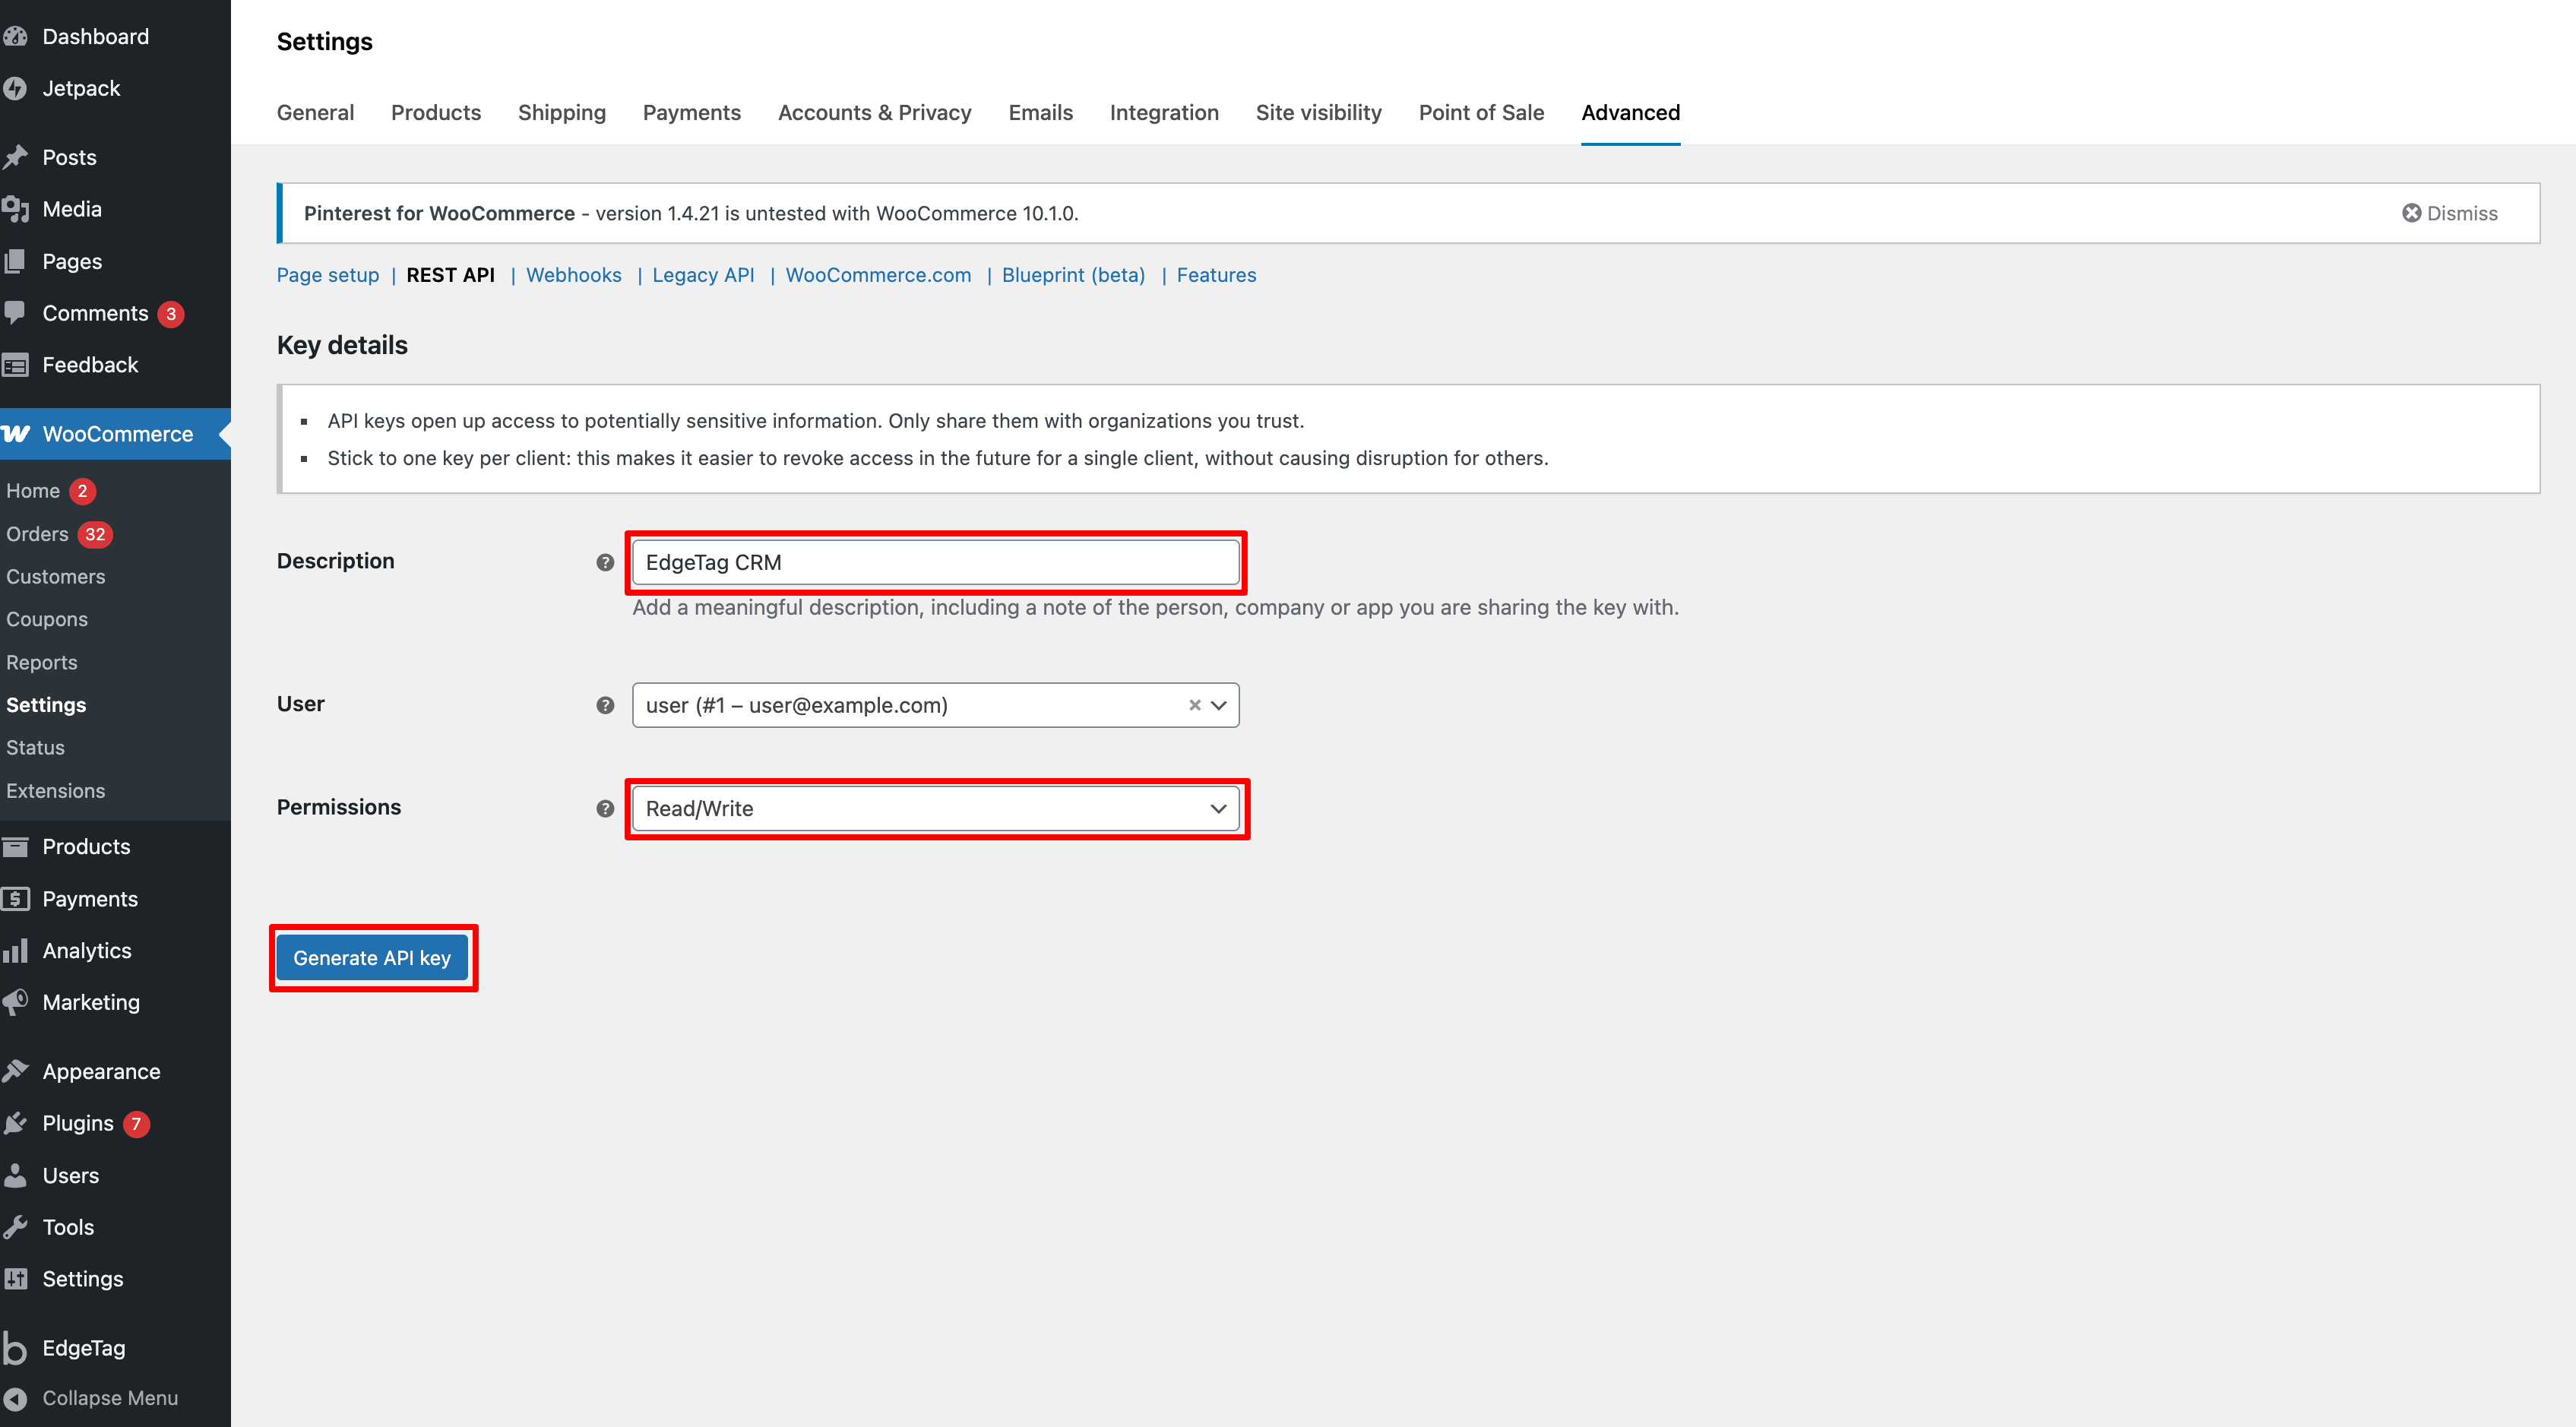Collapse the admin sidebar menu
Screen dimensions: 2576x1427
[x=109, y=1398]
